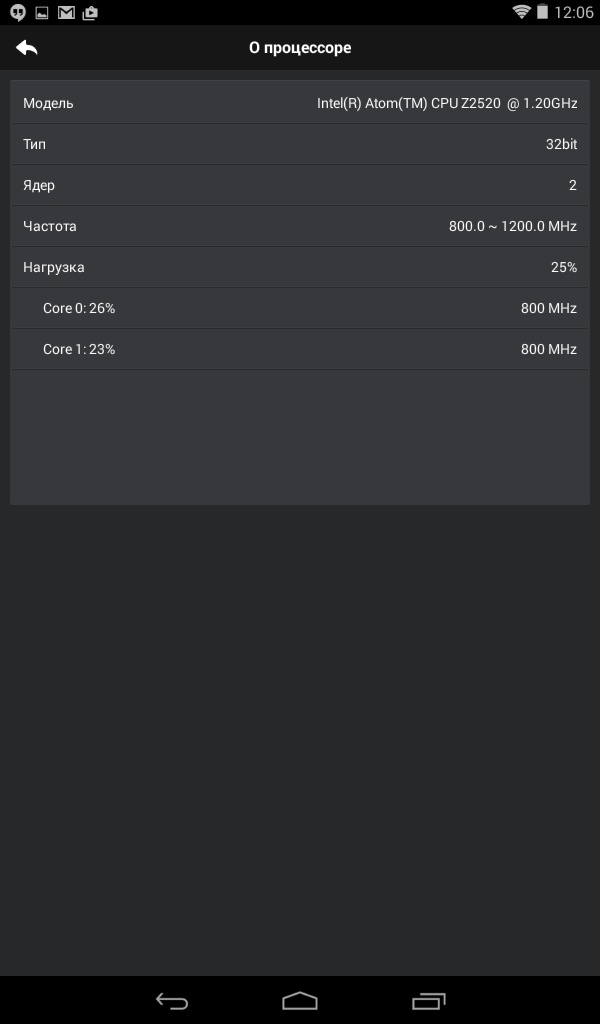Viewport: 600px width, 1024px height.
Task: Tap the "Ядер" cores row label
Action: click(x=39, y=185)
